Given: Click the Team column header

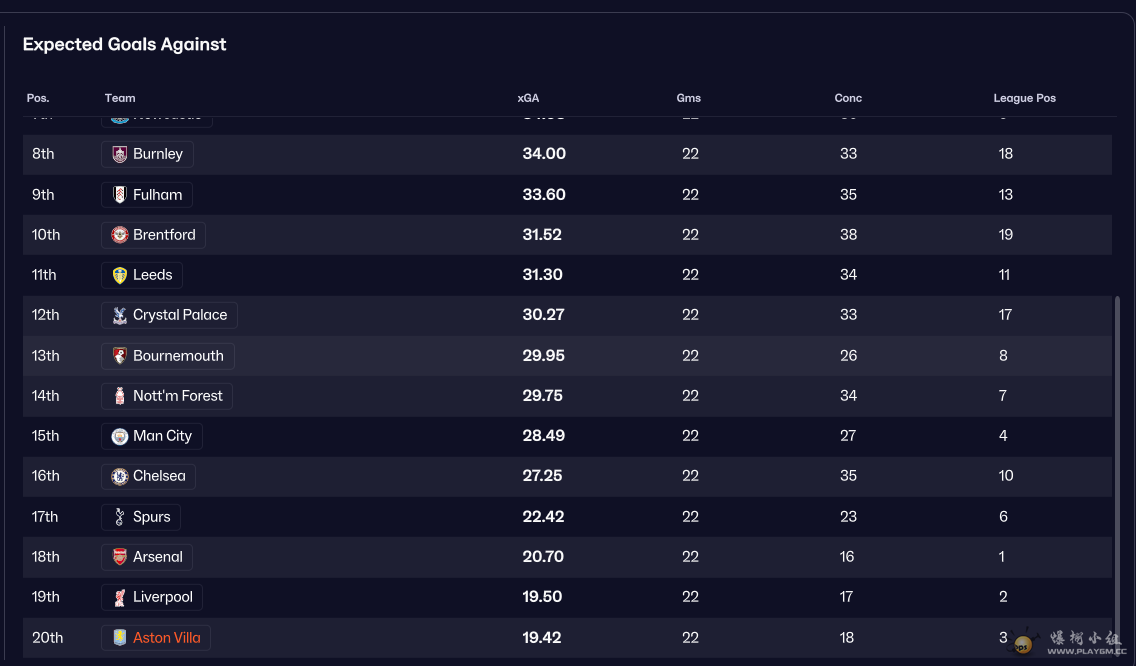Looking at the screenshot, I should click(120, 98).
